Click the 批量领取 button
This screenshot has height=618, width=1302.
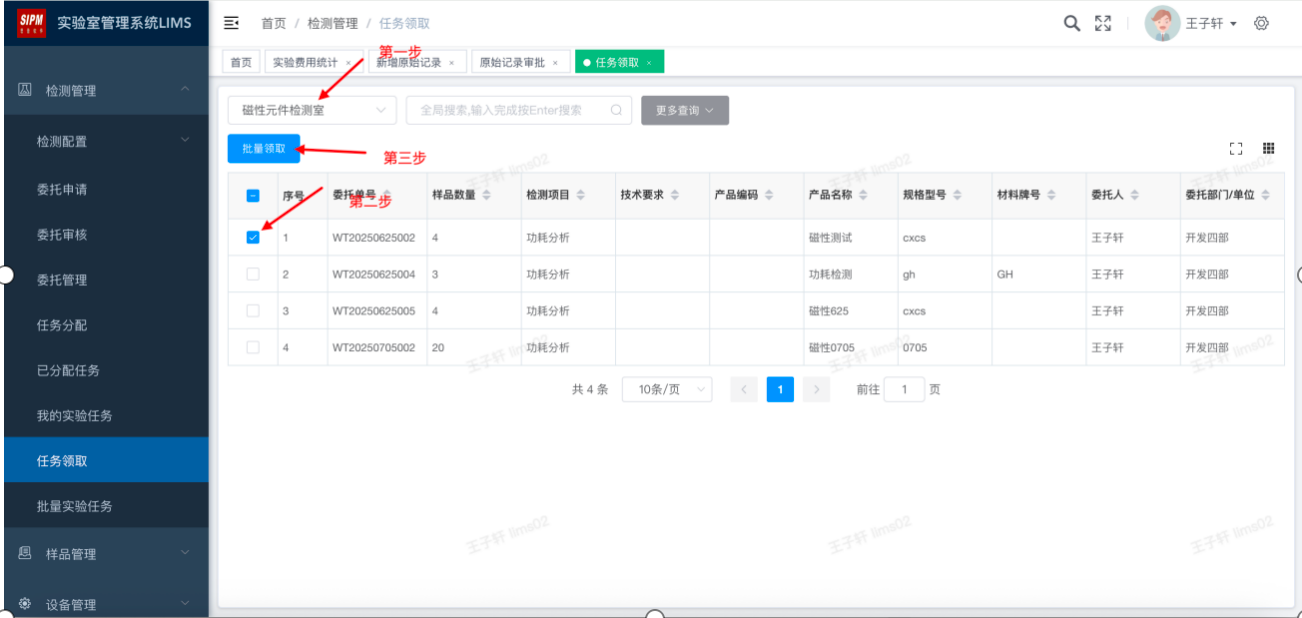tap(263, 148)
